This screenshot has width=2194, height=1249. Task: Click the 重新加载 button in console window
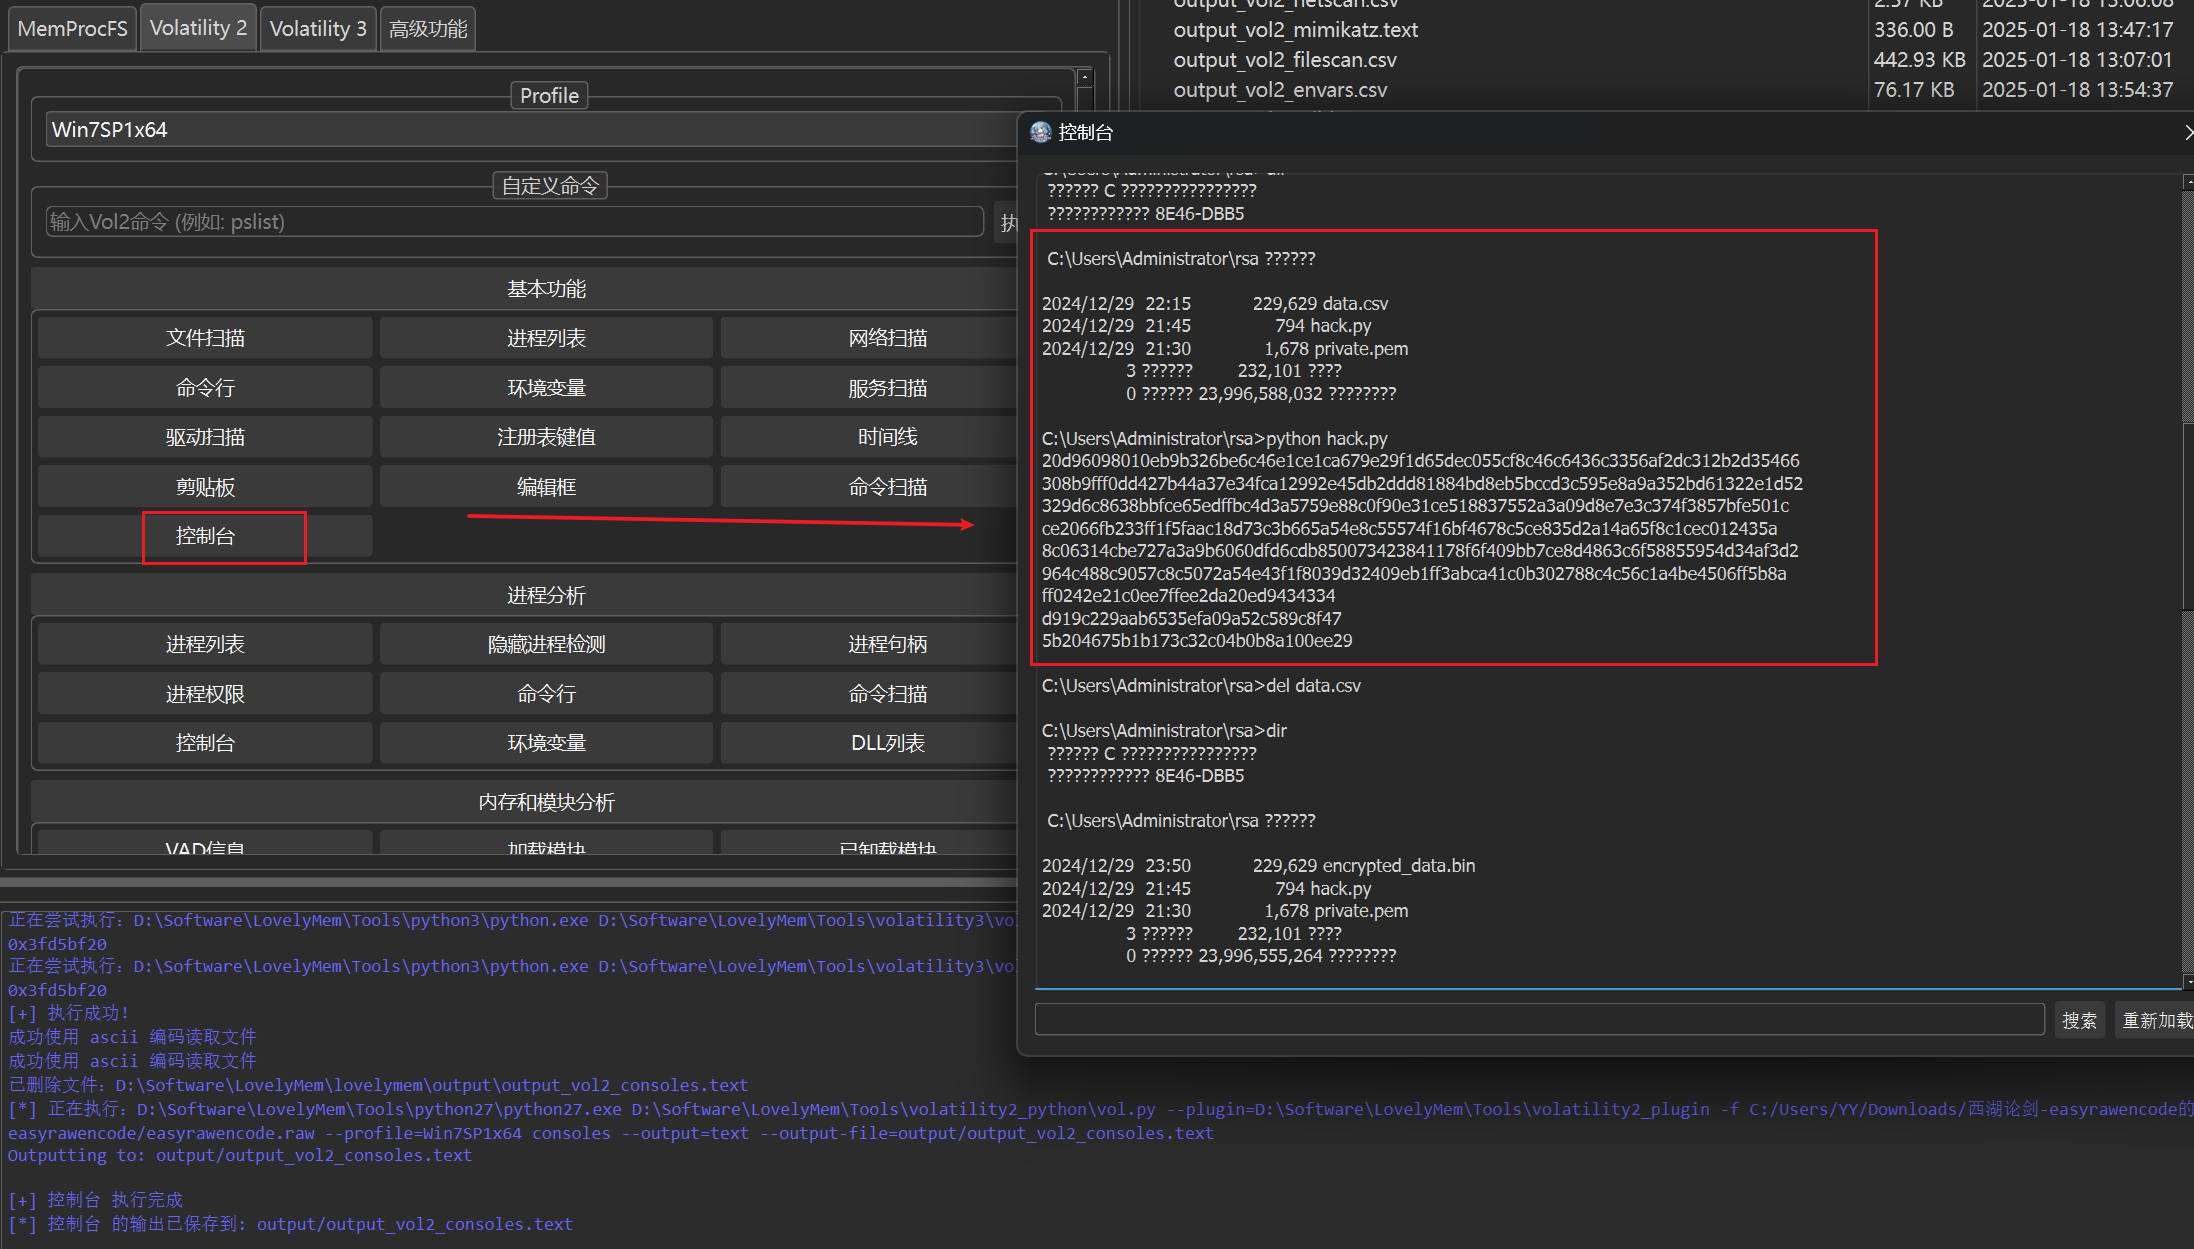(x=2156, y=1020)
